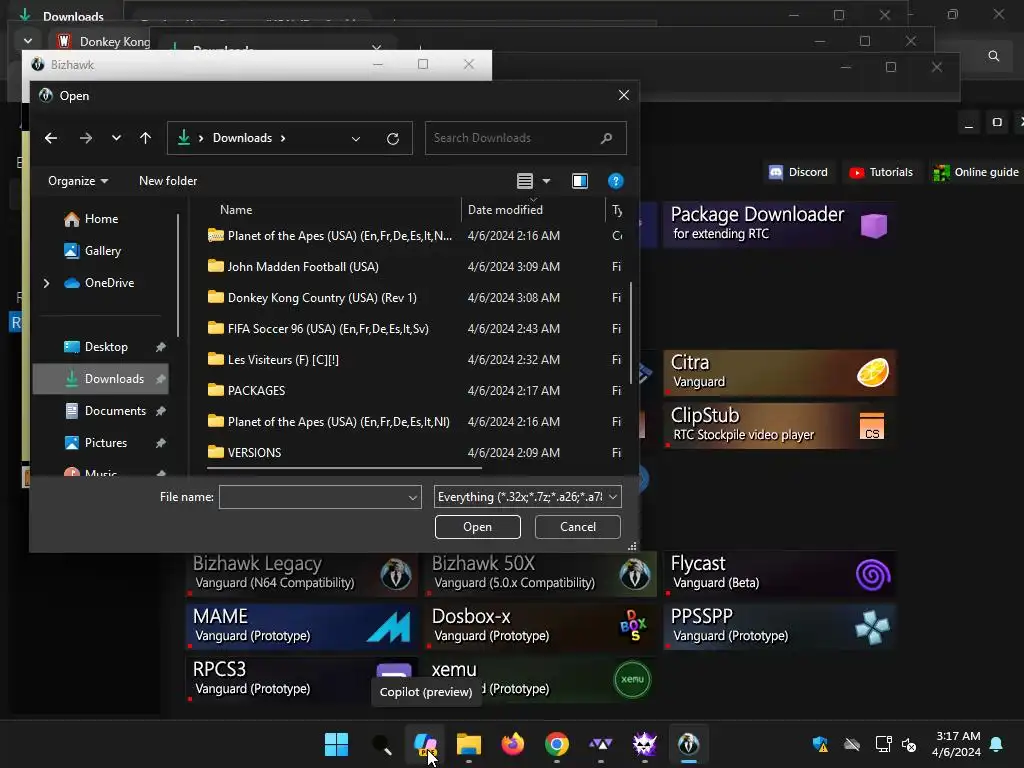Launch Bizhawk 50X Vanguard
1024x768 pixels.
pos(541,574)
